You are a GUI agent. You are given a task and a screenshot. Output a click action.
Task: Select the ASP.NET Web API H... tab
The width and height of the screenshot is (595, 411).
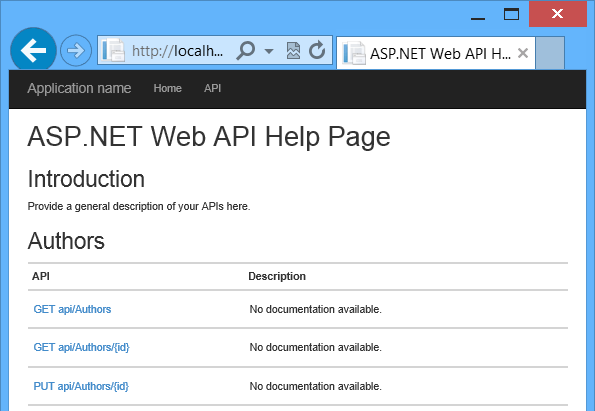tap(436, 53)
